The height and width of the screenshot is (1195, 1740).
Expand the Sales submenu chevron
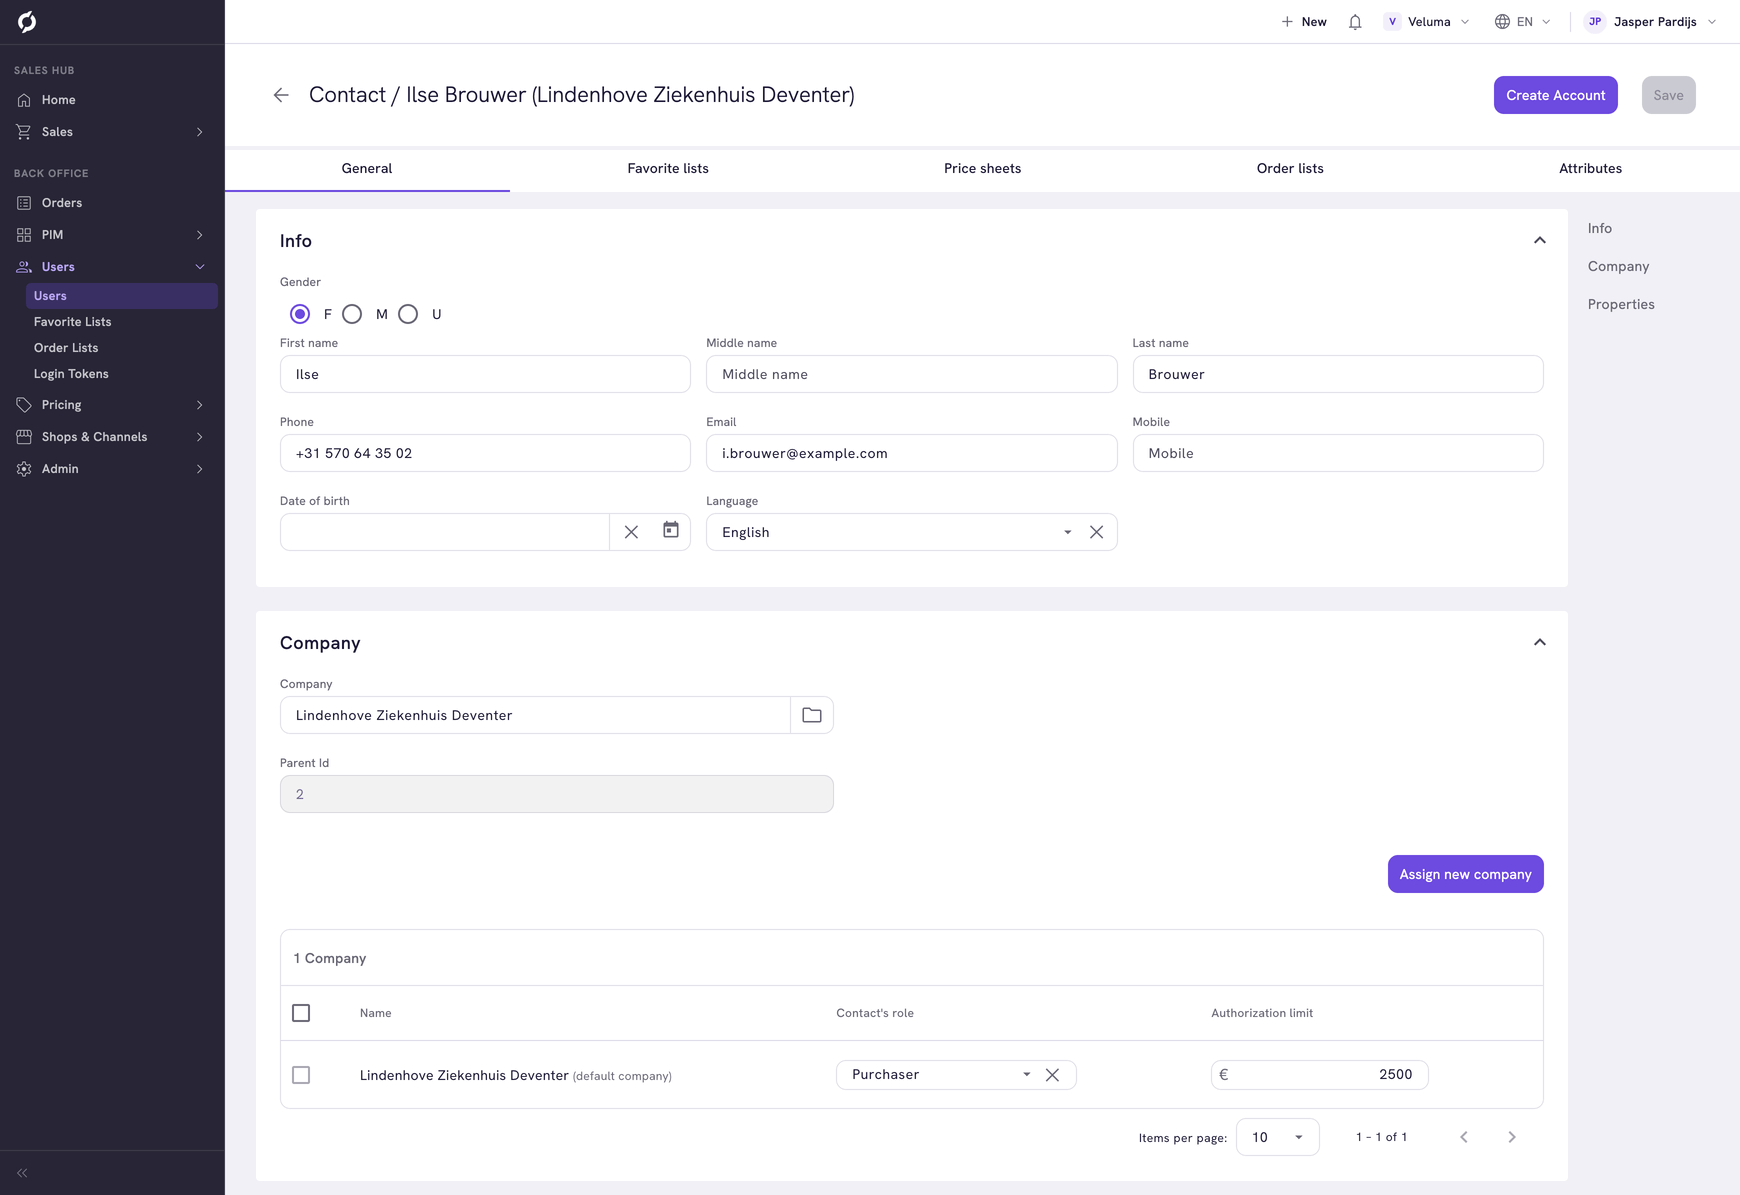[200, 132]
